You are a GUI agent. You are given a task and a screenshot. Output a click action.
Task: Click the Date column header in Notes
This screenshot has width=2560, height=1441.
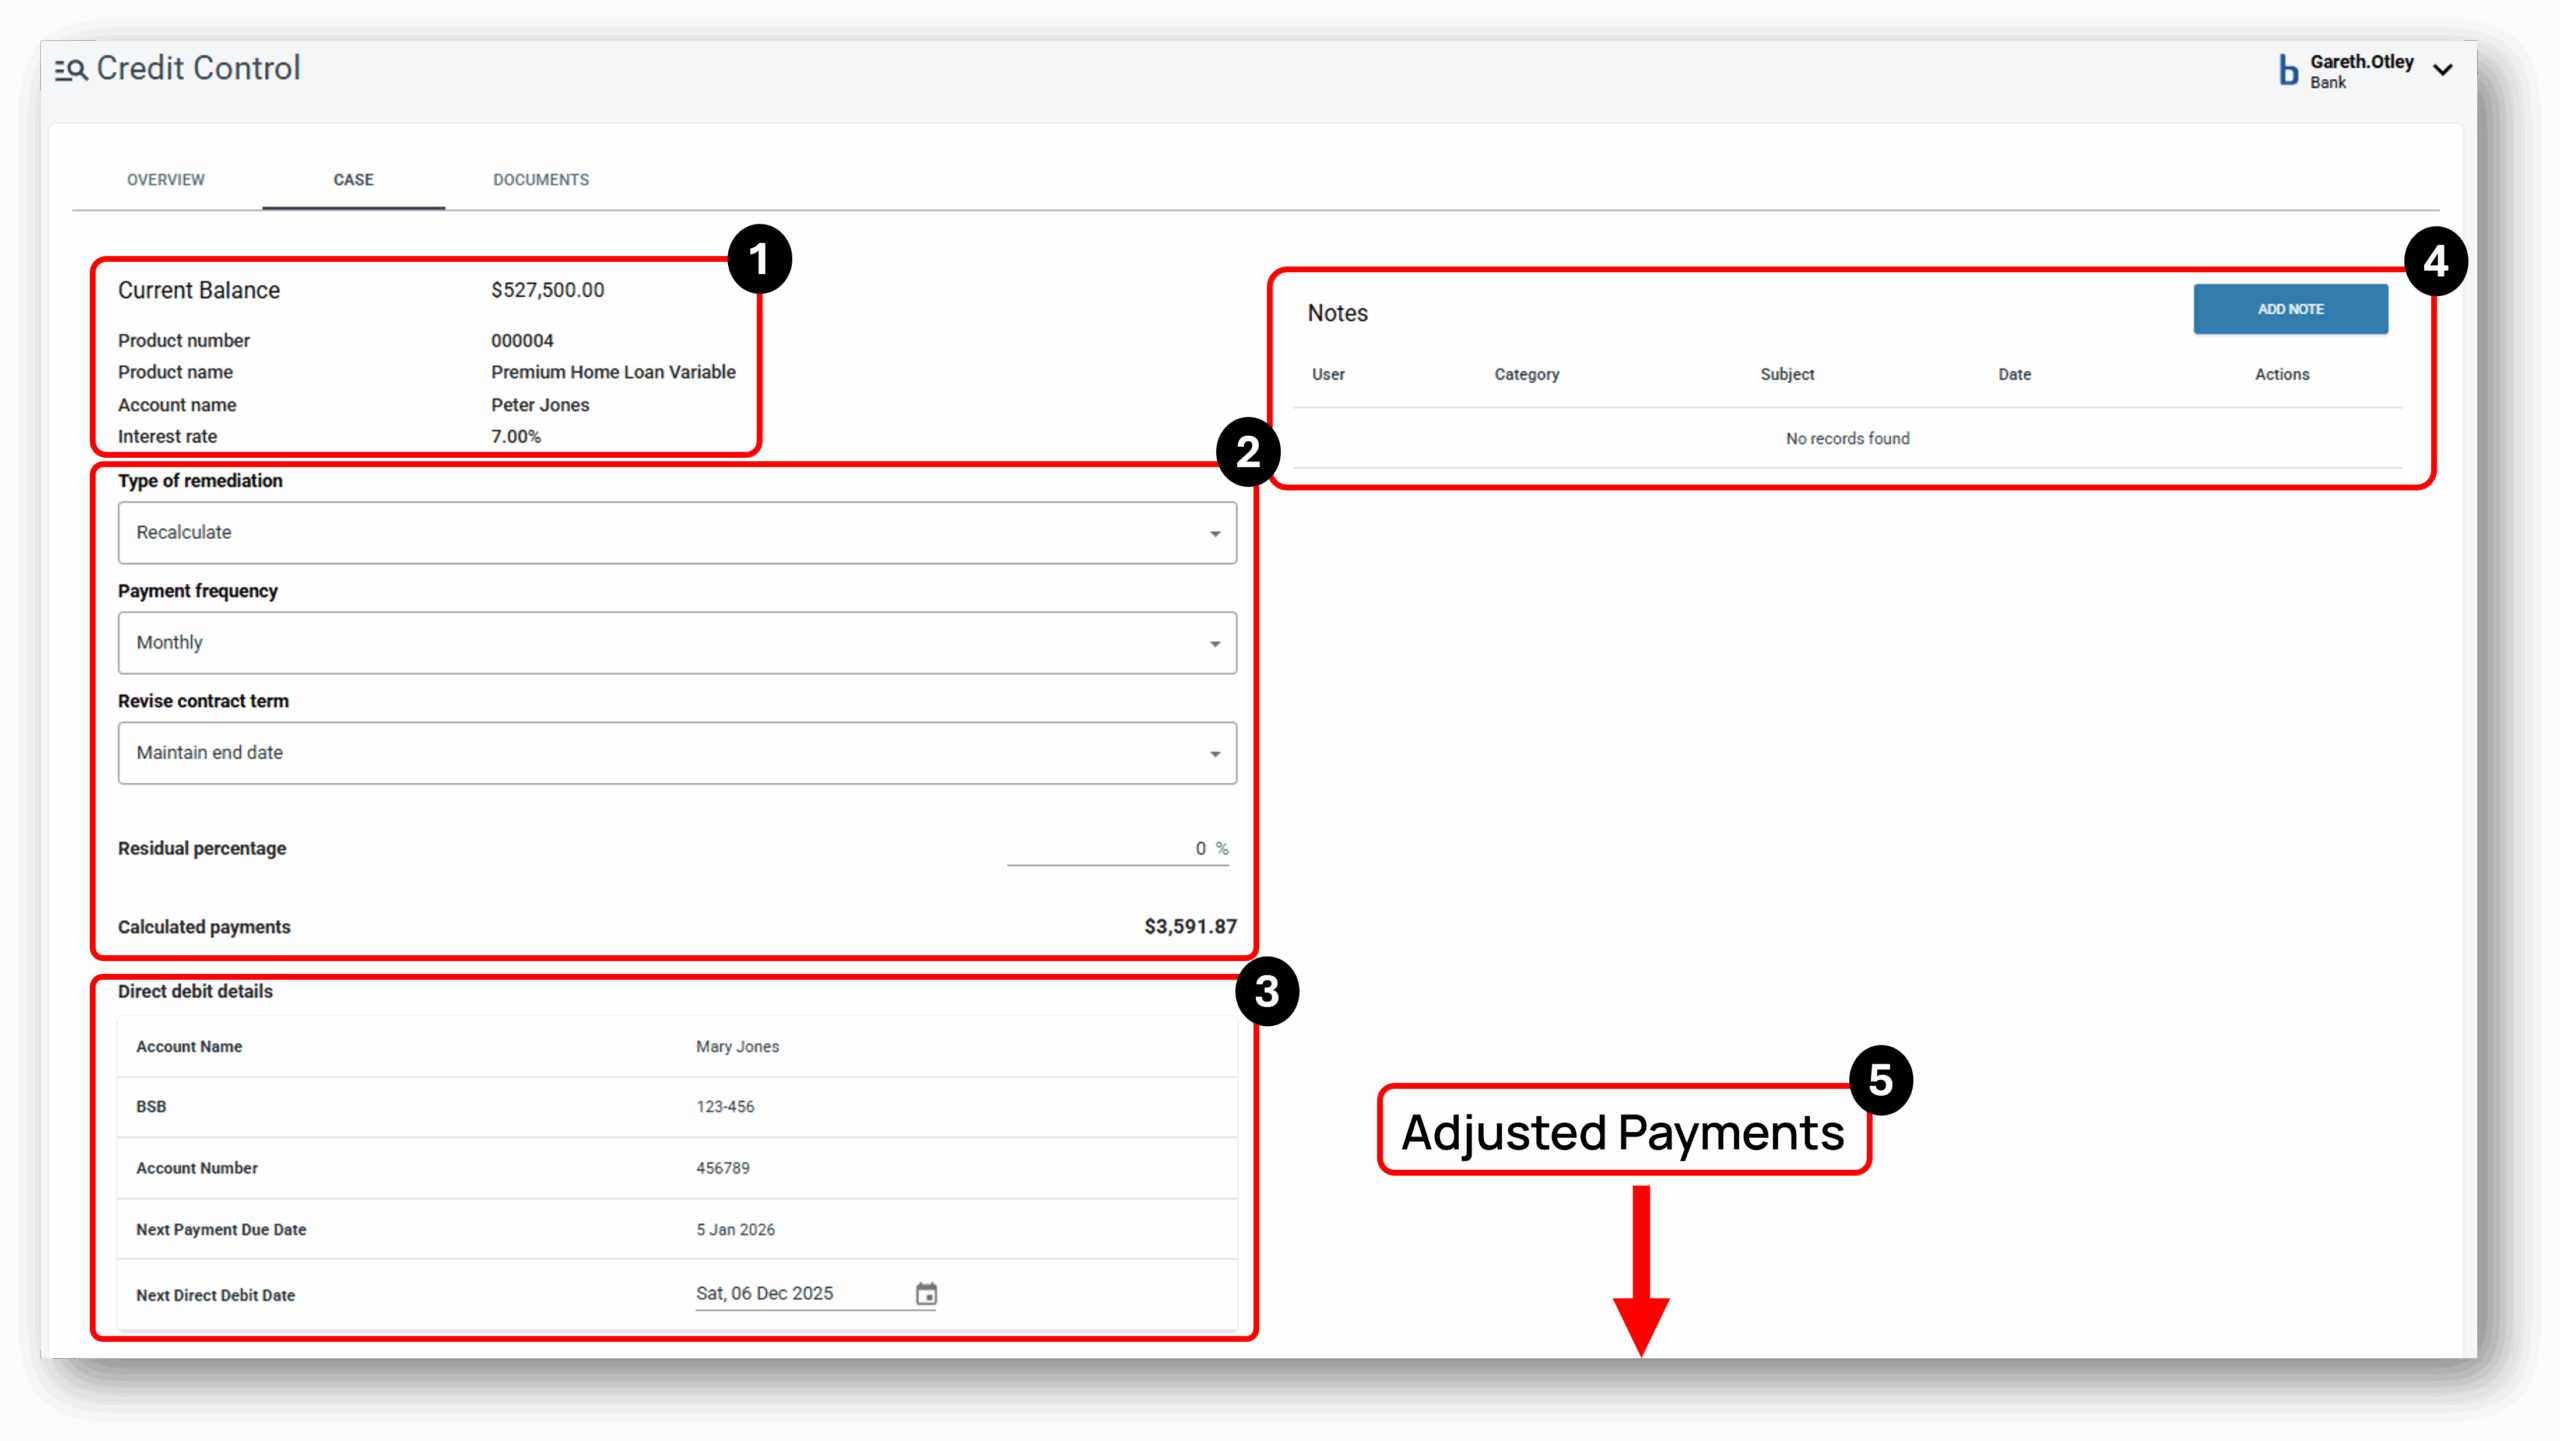(2014, 374)
